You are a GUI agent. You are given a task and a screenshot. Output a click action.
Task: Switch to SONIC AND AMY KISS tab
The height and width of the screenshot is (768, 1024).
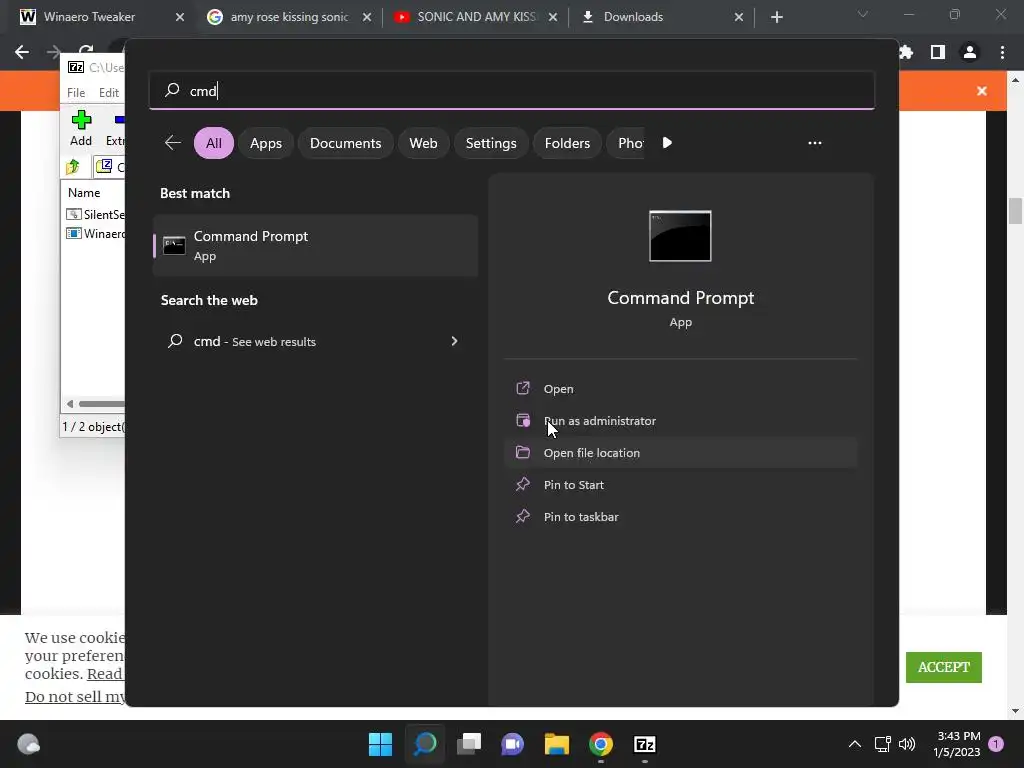(477, 17)
